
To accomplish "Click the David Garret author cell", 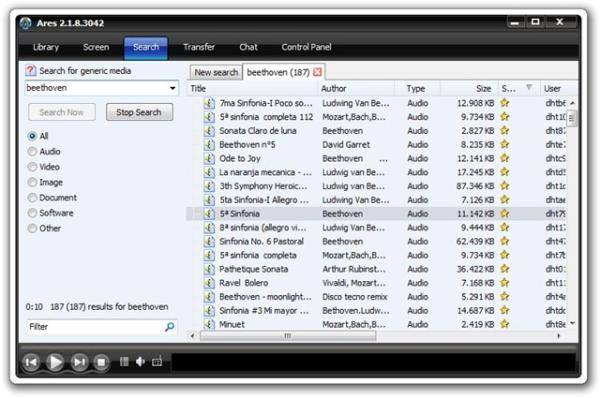I will [346, 145].
